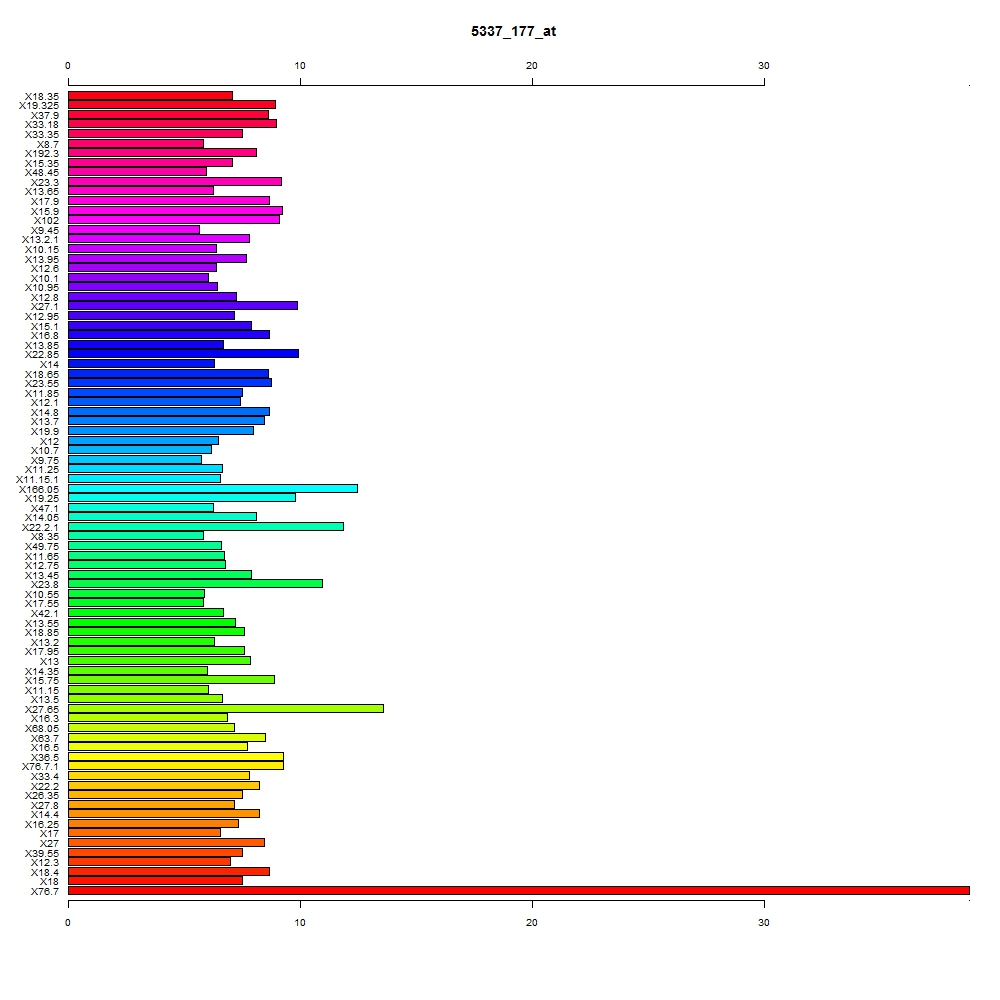Click the chart title 5337_177_at

pos(513,31)
